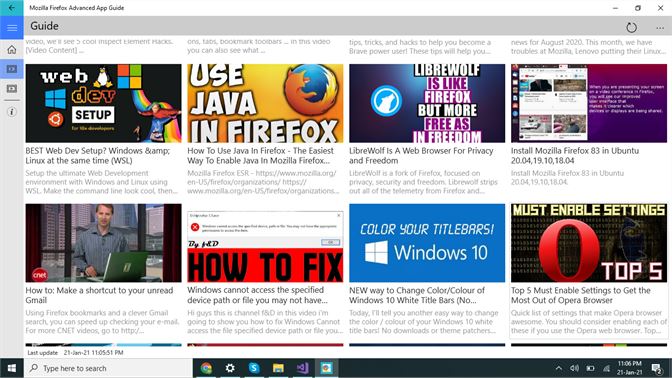Open the taskbar clock showing 11:06 PM
This screenshot has height=378, width=672.
click(x=630, y=368)
